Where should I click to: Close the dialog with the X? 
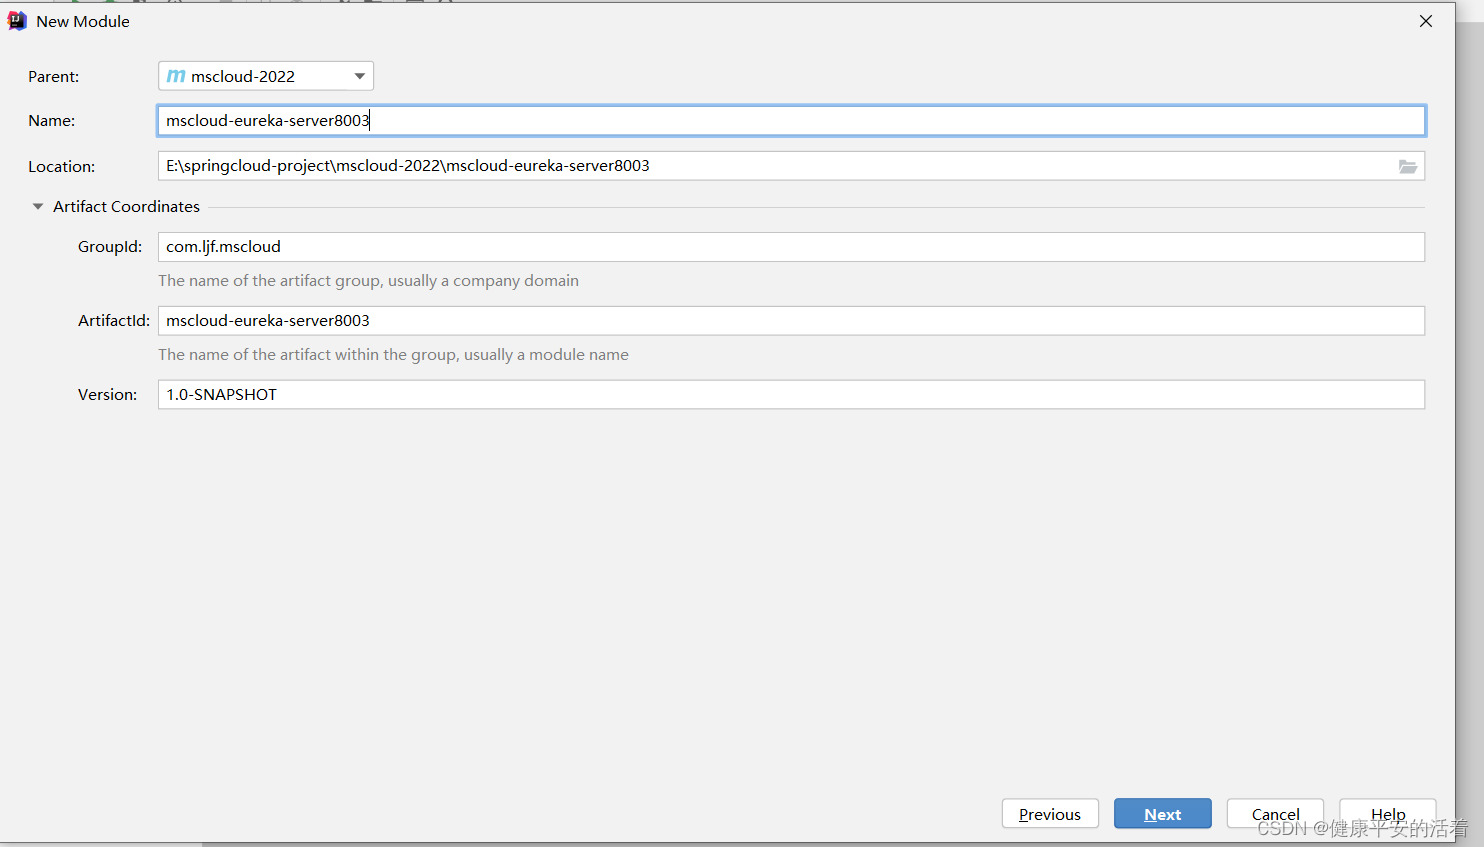click(1426, 20)
